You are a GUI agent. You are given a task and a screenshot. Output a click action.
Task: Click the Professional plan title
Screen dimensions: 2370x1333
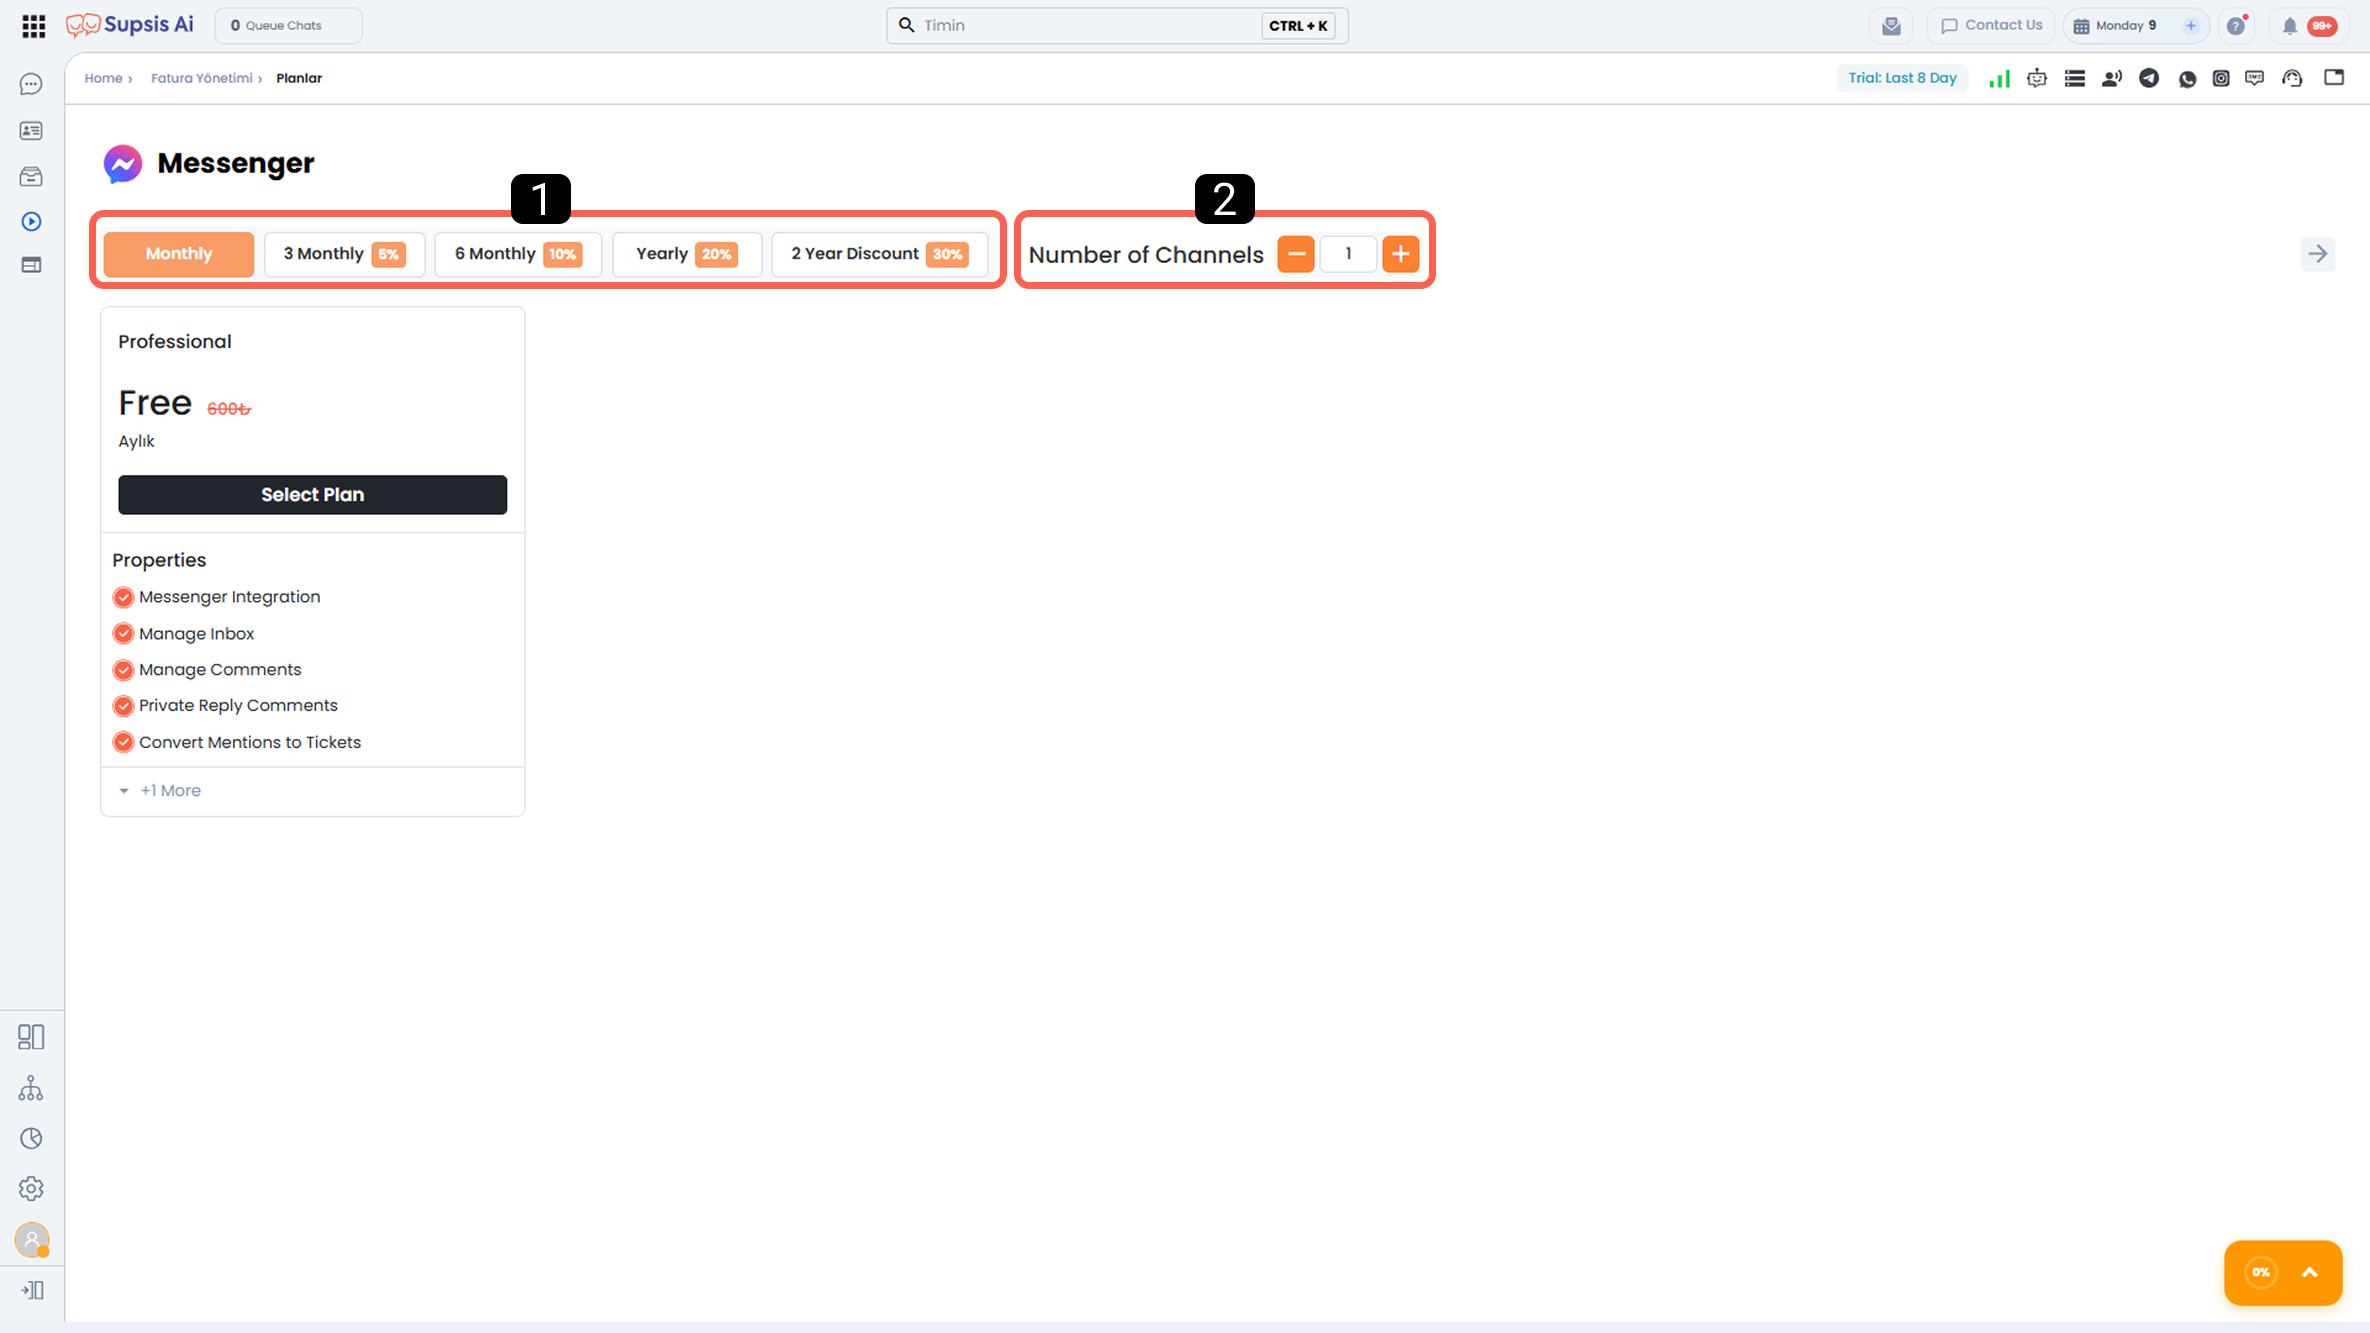pos(175,342)
